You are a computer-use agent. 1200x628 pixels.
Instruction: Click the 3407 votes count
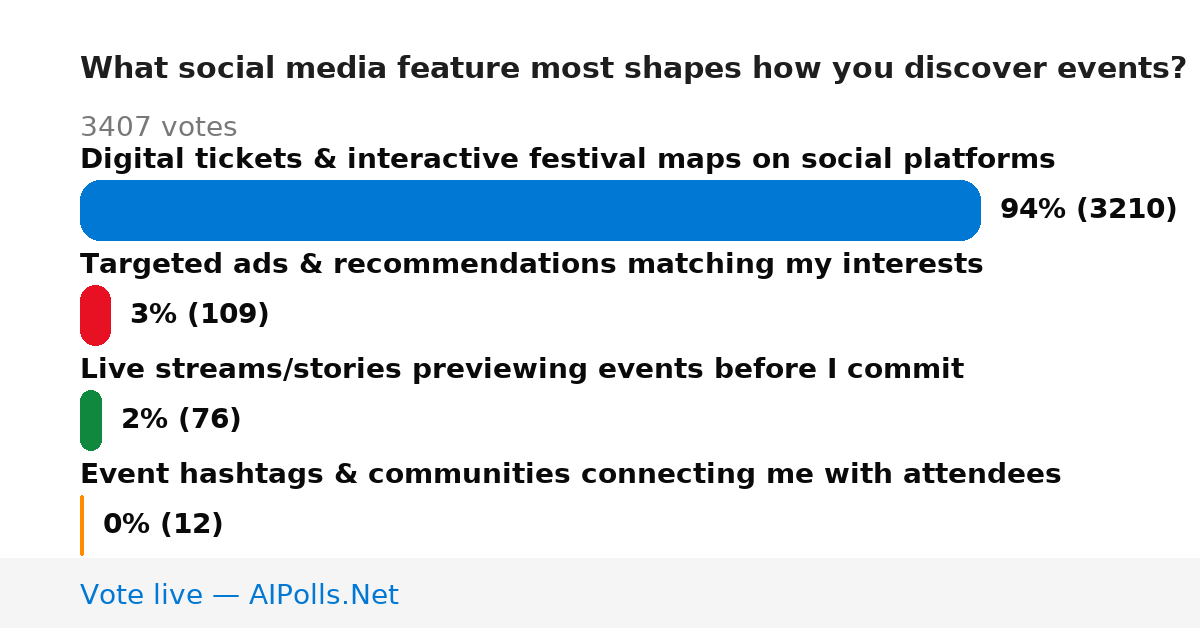pos(158,127)
